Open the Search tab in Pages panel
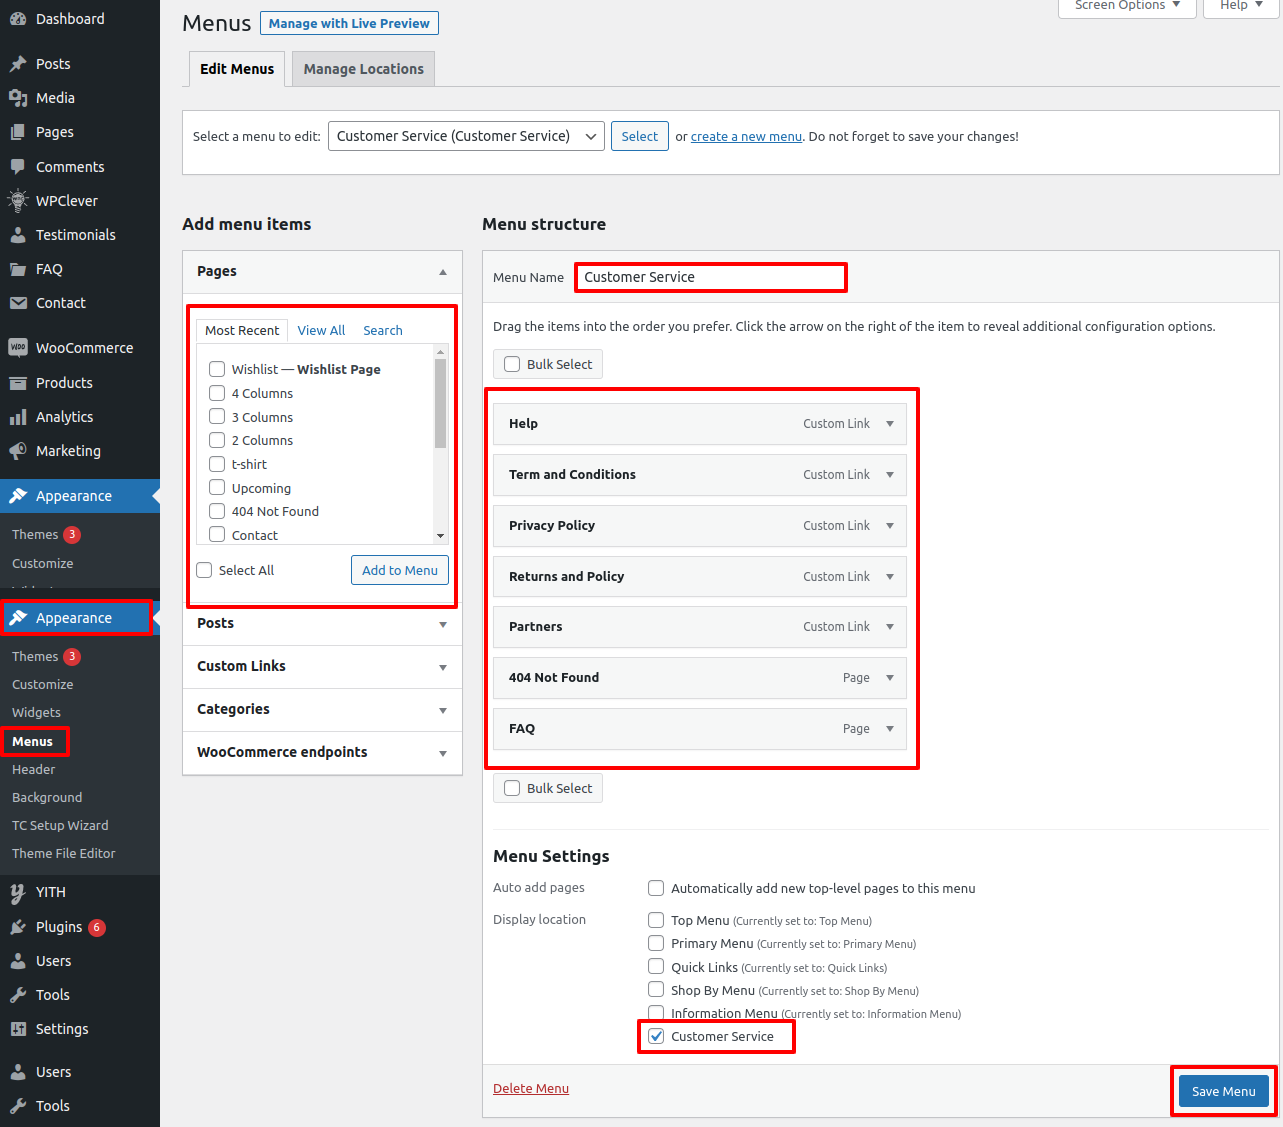Screen dimensions: 1283x1127 [383, 330]
